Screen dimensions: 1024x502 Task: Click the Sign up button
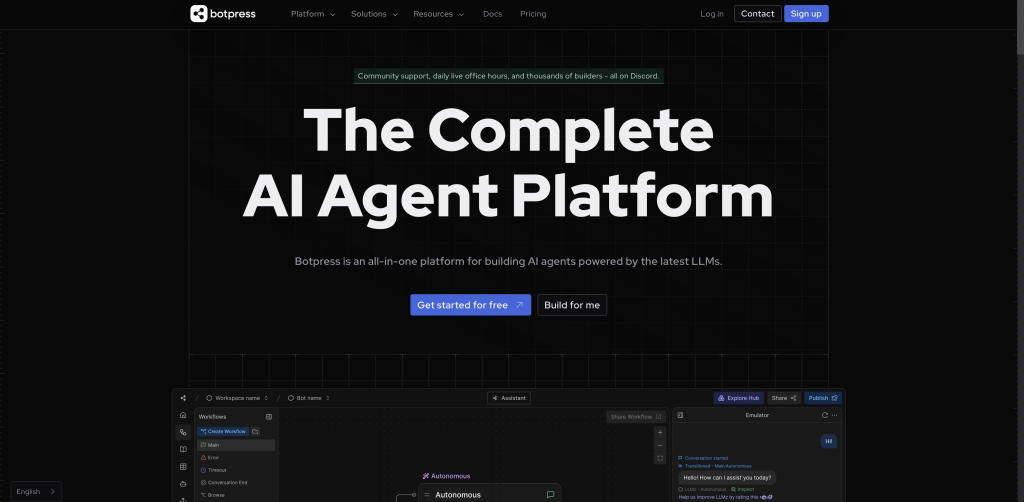pyautogui.click(x=806, y=14)
